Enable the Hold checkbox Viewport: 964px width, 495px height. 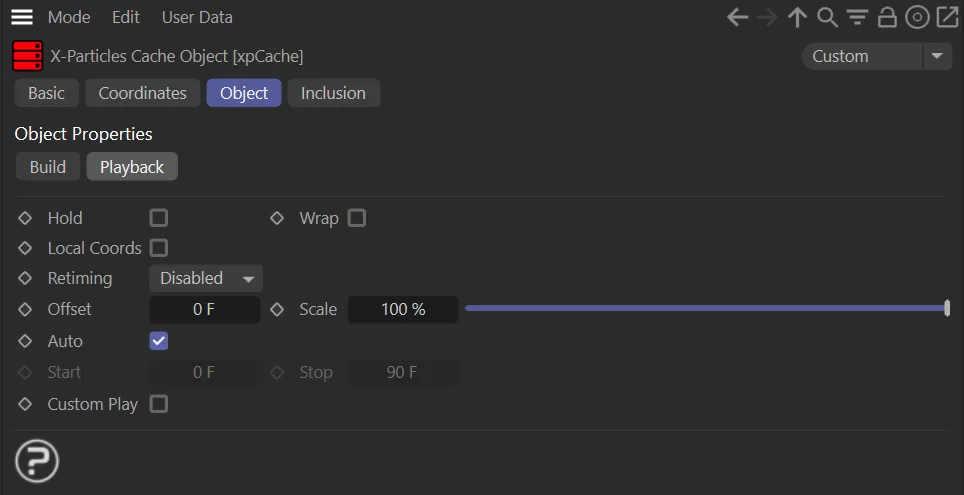159,218
